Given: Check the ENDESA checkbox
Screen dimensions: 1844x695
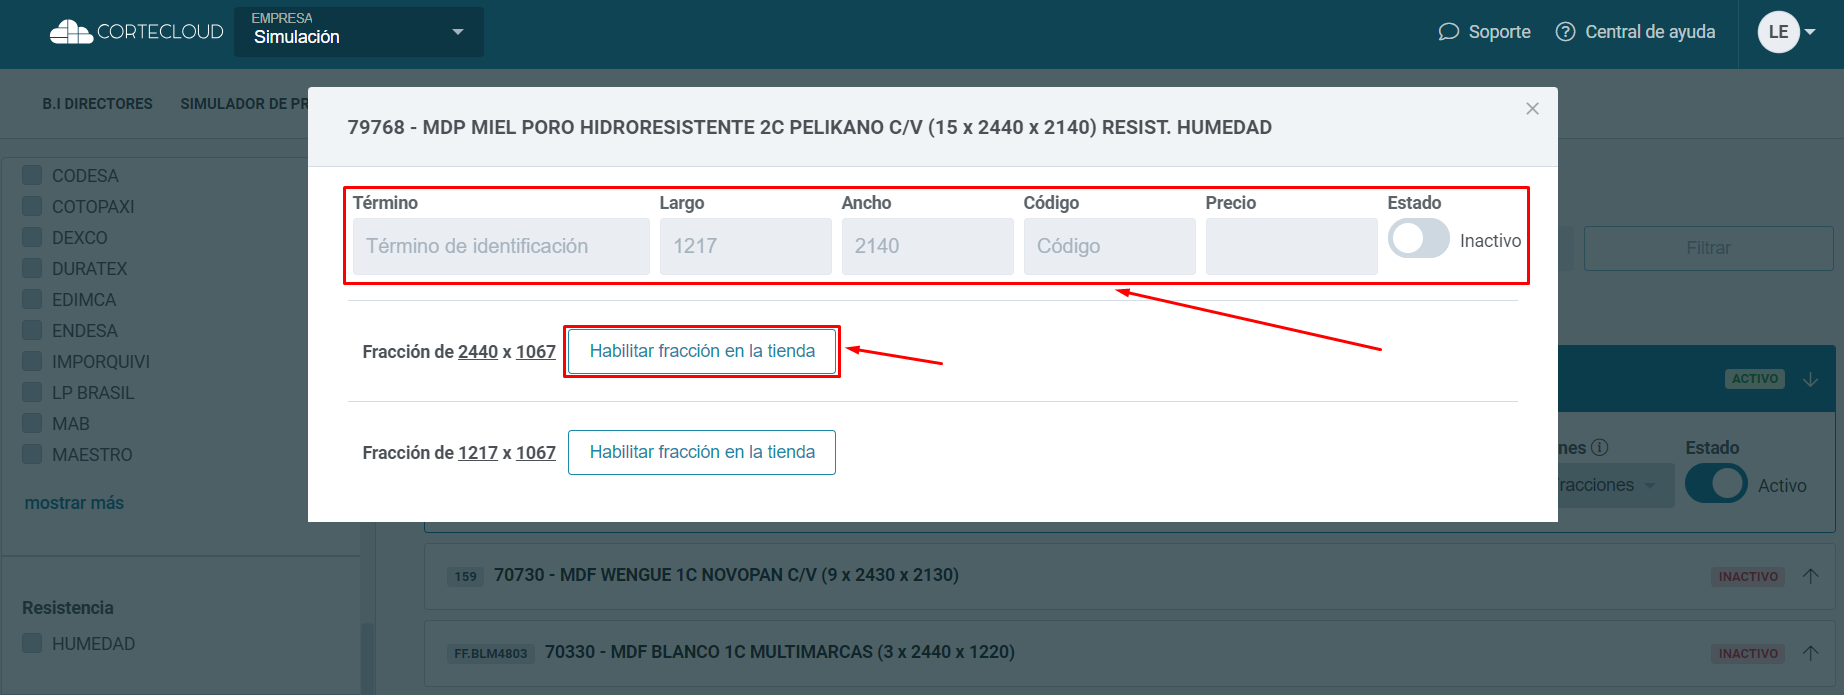Looking at the screenshot, I should (32, 331).
